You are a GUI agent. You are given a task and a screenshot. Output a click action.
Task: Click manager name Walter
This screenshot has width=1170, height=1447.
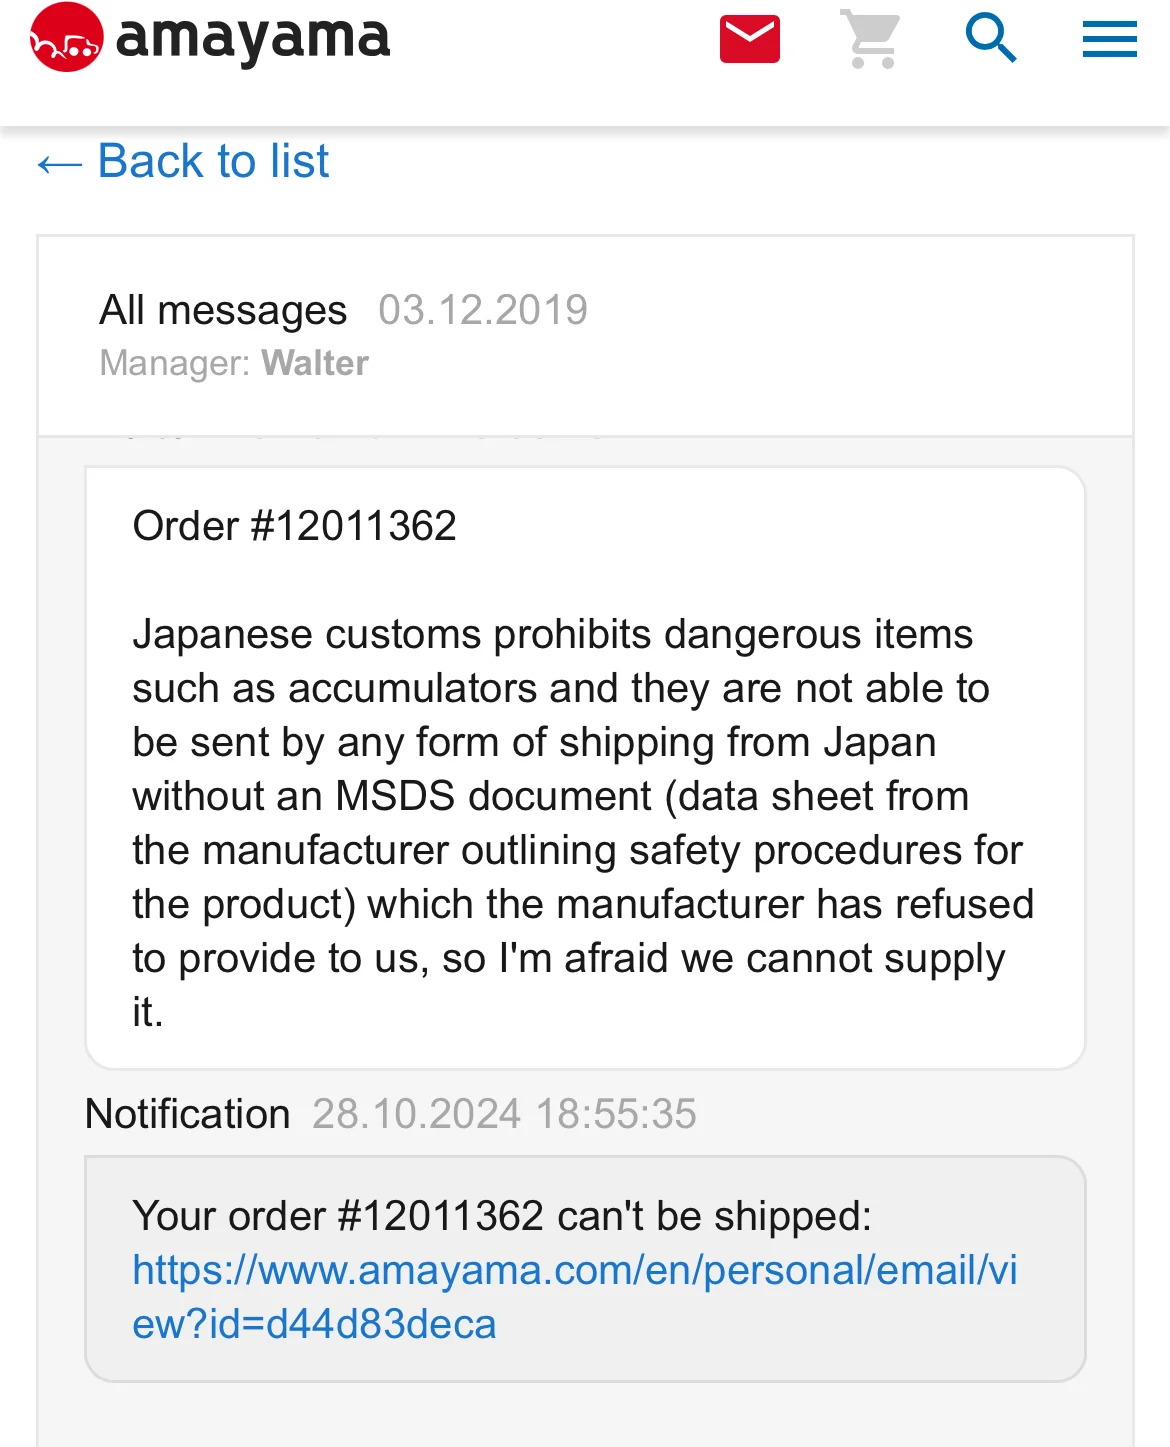[315, 363]
